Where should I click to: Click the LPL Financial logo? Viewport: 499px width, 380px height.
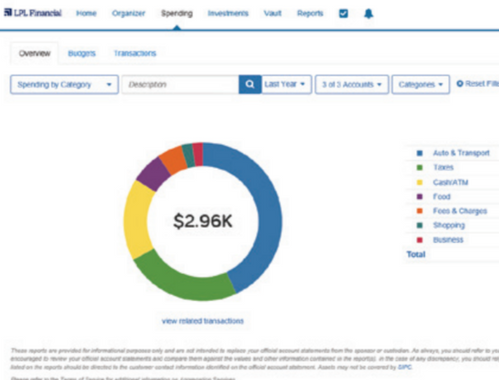33,13
